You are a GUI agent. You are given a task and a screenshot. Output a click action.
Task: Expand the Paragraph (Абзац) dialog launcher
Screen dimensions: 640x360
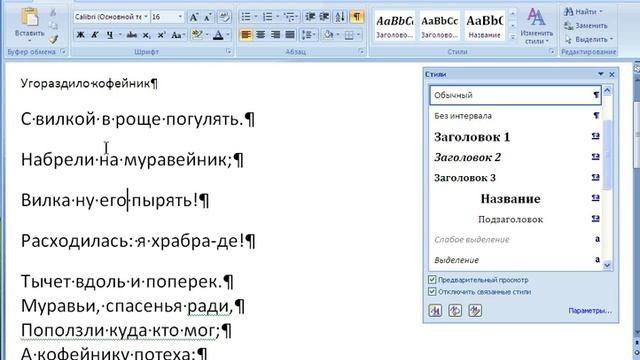point(361,52)
